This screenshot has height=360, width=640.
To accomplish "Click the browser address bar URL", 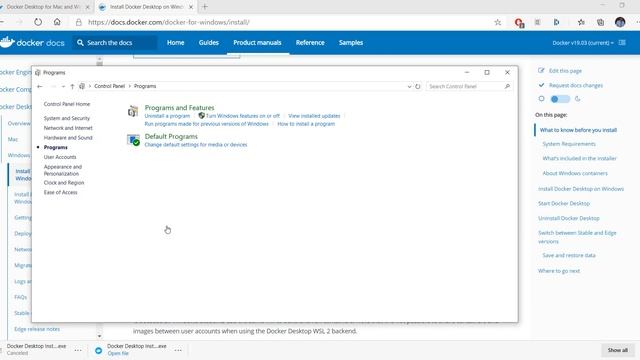I will click(169, 22).
